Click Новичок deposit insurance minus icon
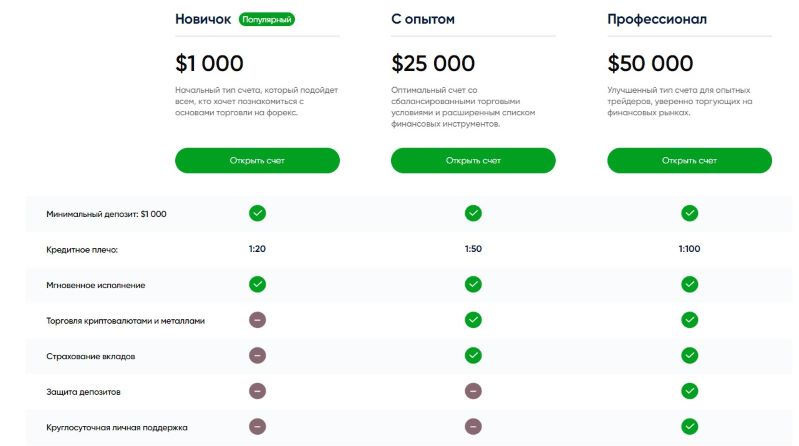Image resolution: width=799 pixels, height=446 pixels. pos(257,355)
